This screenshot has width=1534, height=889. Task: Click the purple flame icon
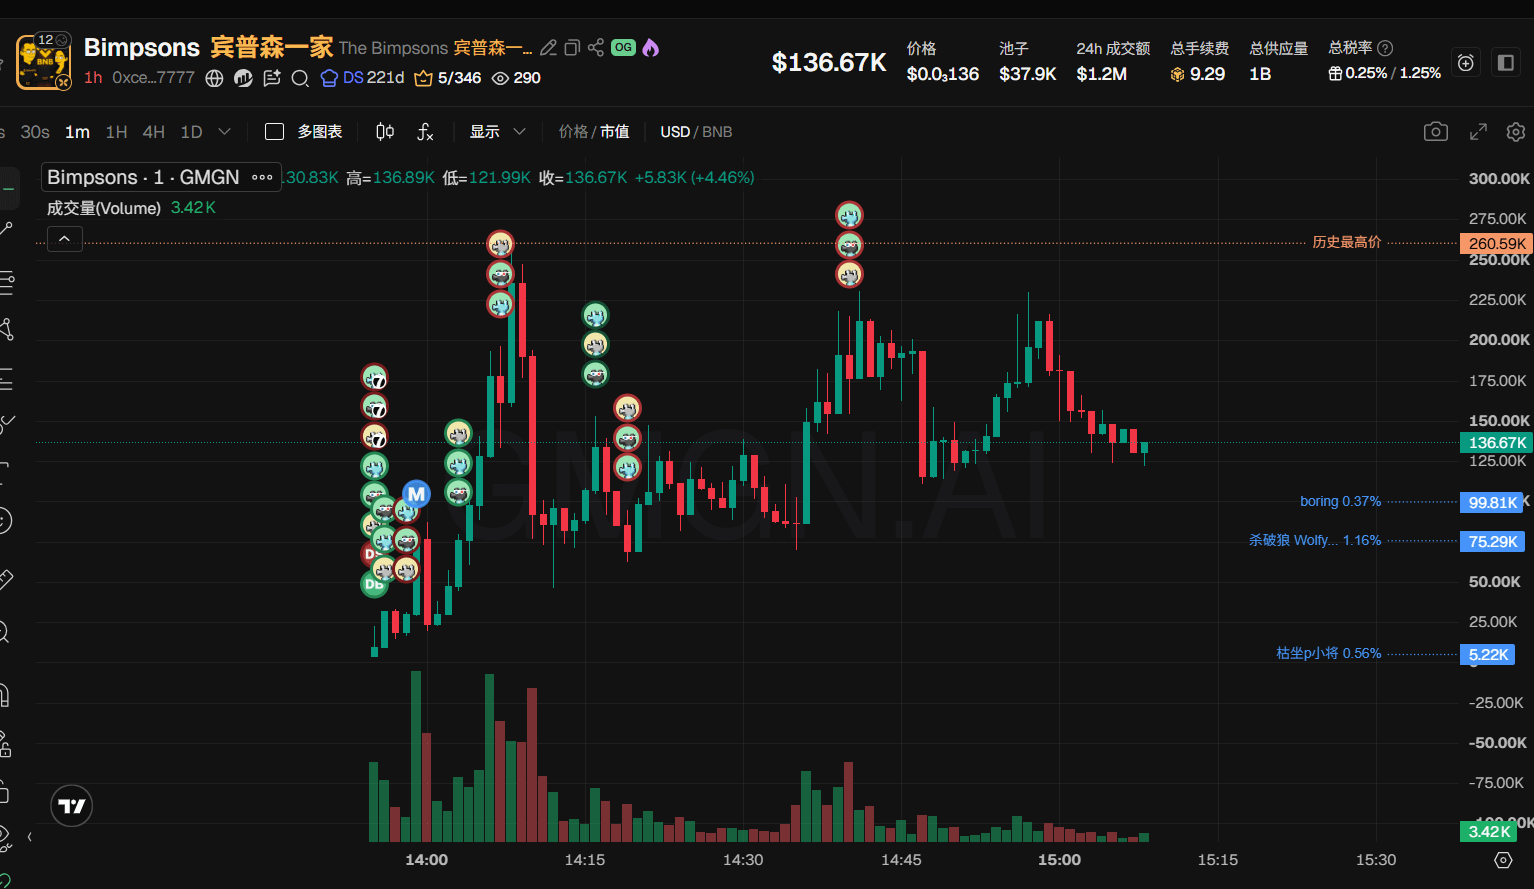(651, 48)
